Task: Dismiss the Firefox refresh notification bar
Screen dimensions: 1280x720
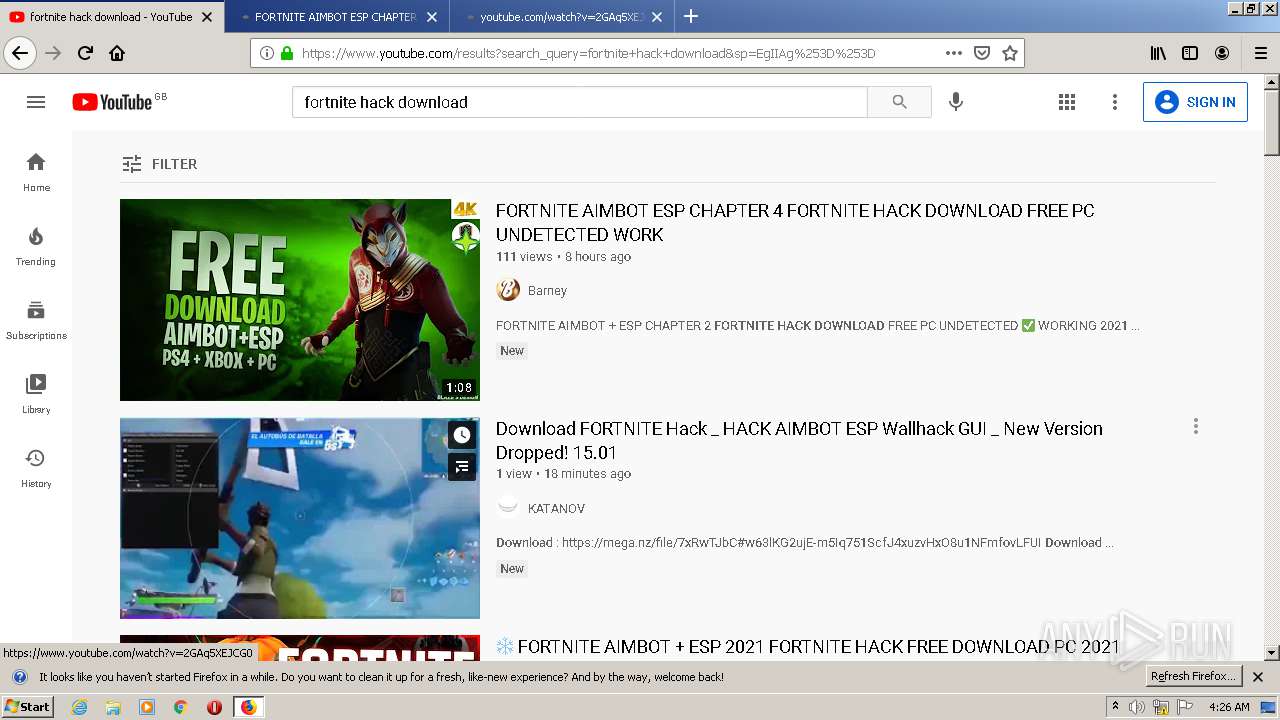Action: (1258, 677)
